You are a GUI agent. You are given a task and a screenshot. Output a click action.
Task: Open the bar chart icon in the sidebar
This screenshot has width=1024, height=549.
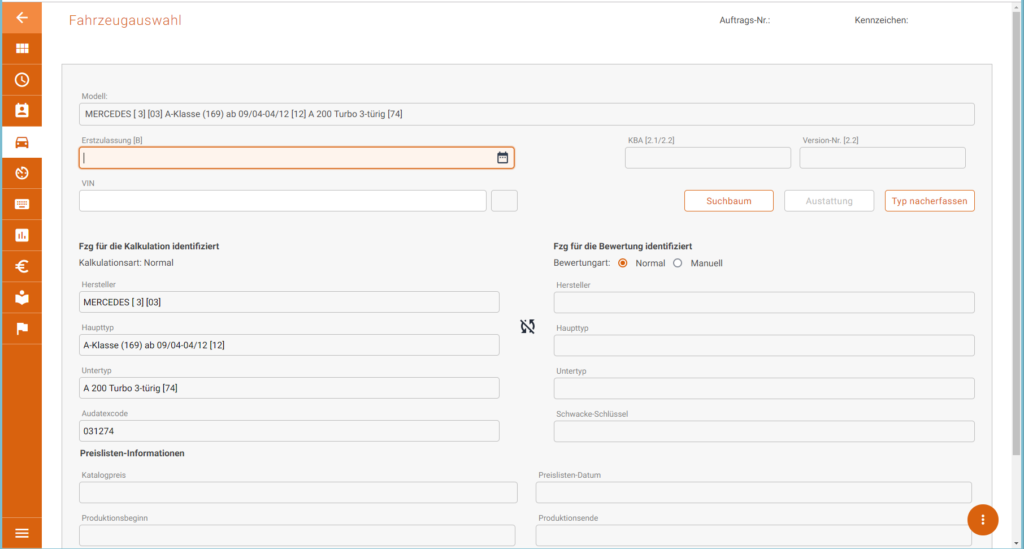22,235
